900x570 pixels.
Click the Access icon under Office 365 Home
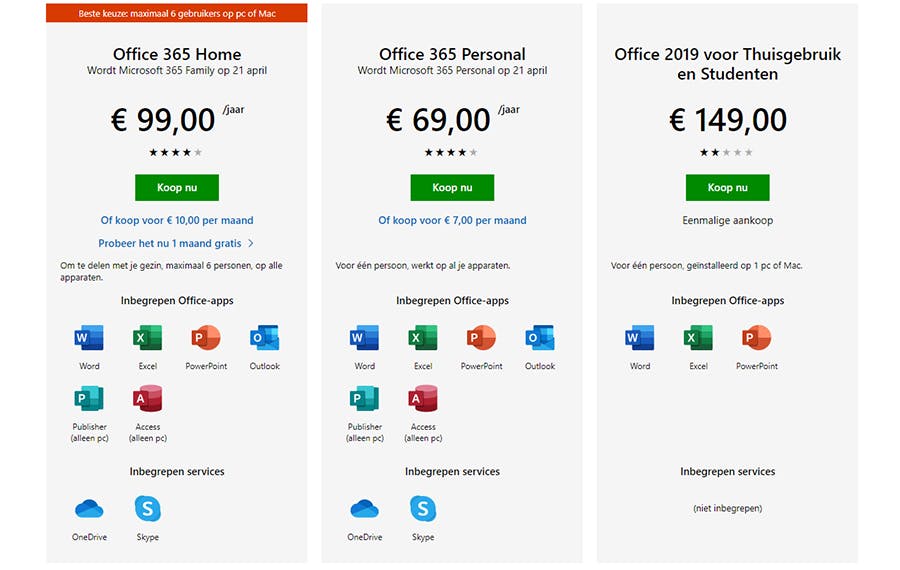(x=147, y=399)
